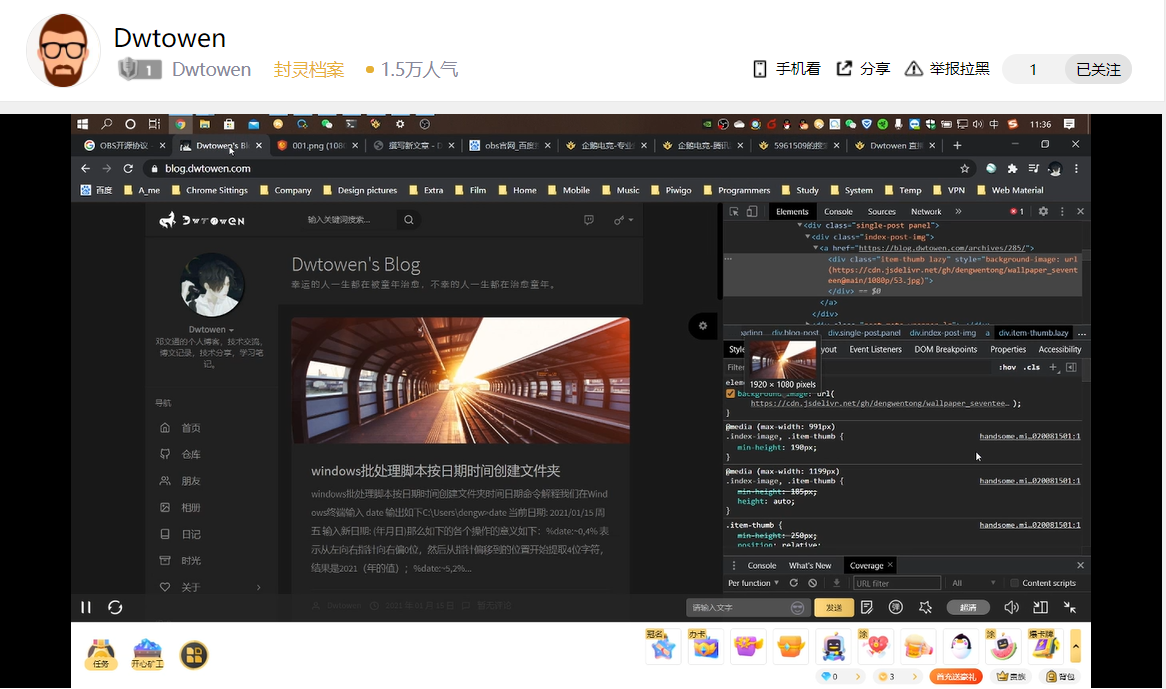Select the 办卡 gift chest
Viewport: 1166px width, 689px height.
[705, 646]
